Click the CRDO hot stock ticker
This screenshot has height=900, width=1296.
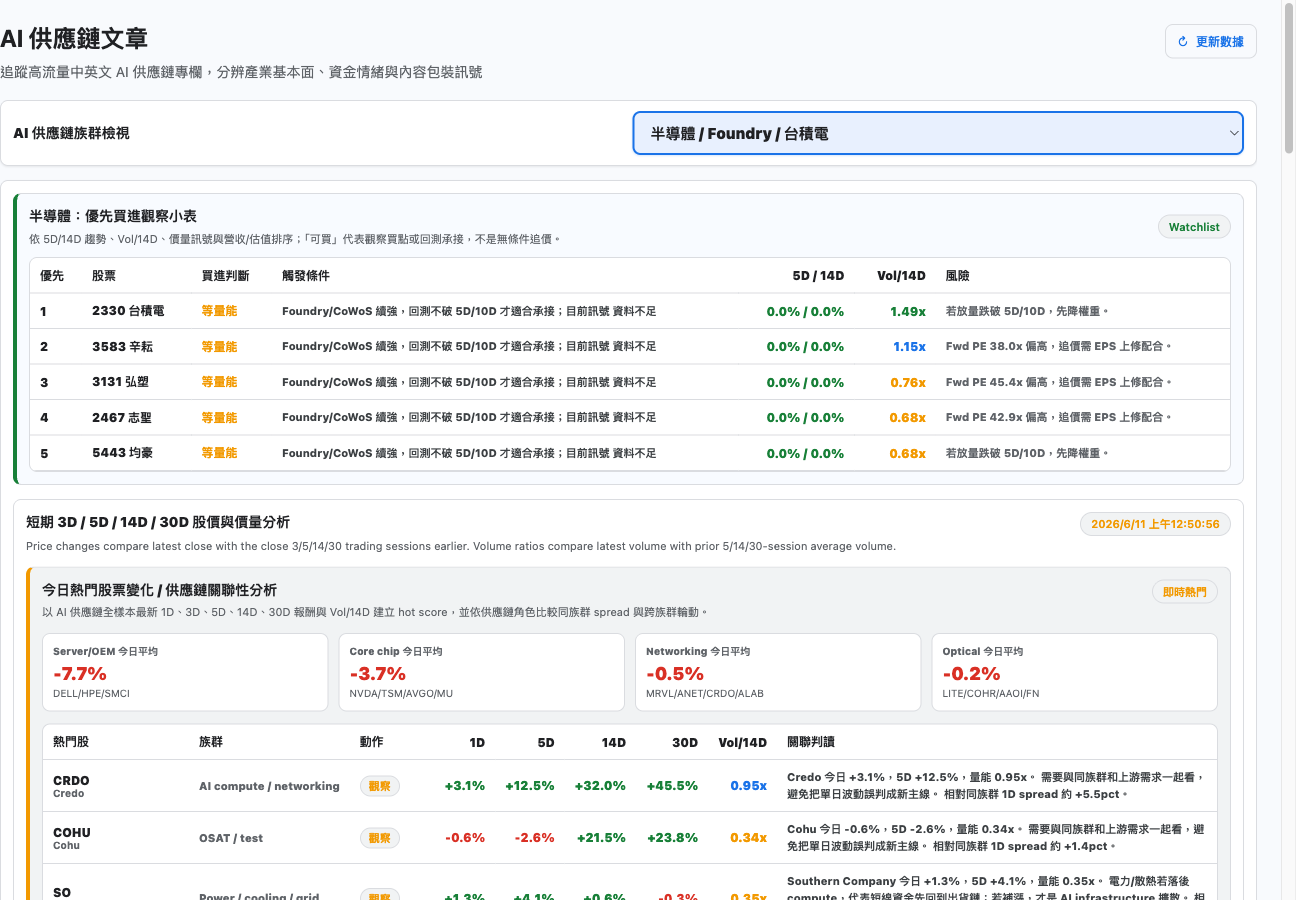(x=71, y=780)
